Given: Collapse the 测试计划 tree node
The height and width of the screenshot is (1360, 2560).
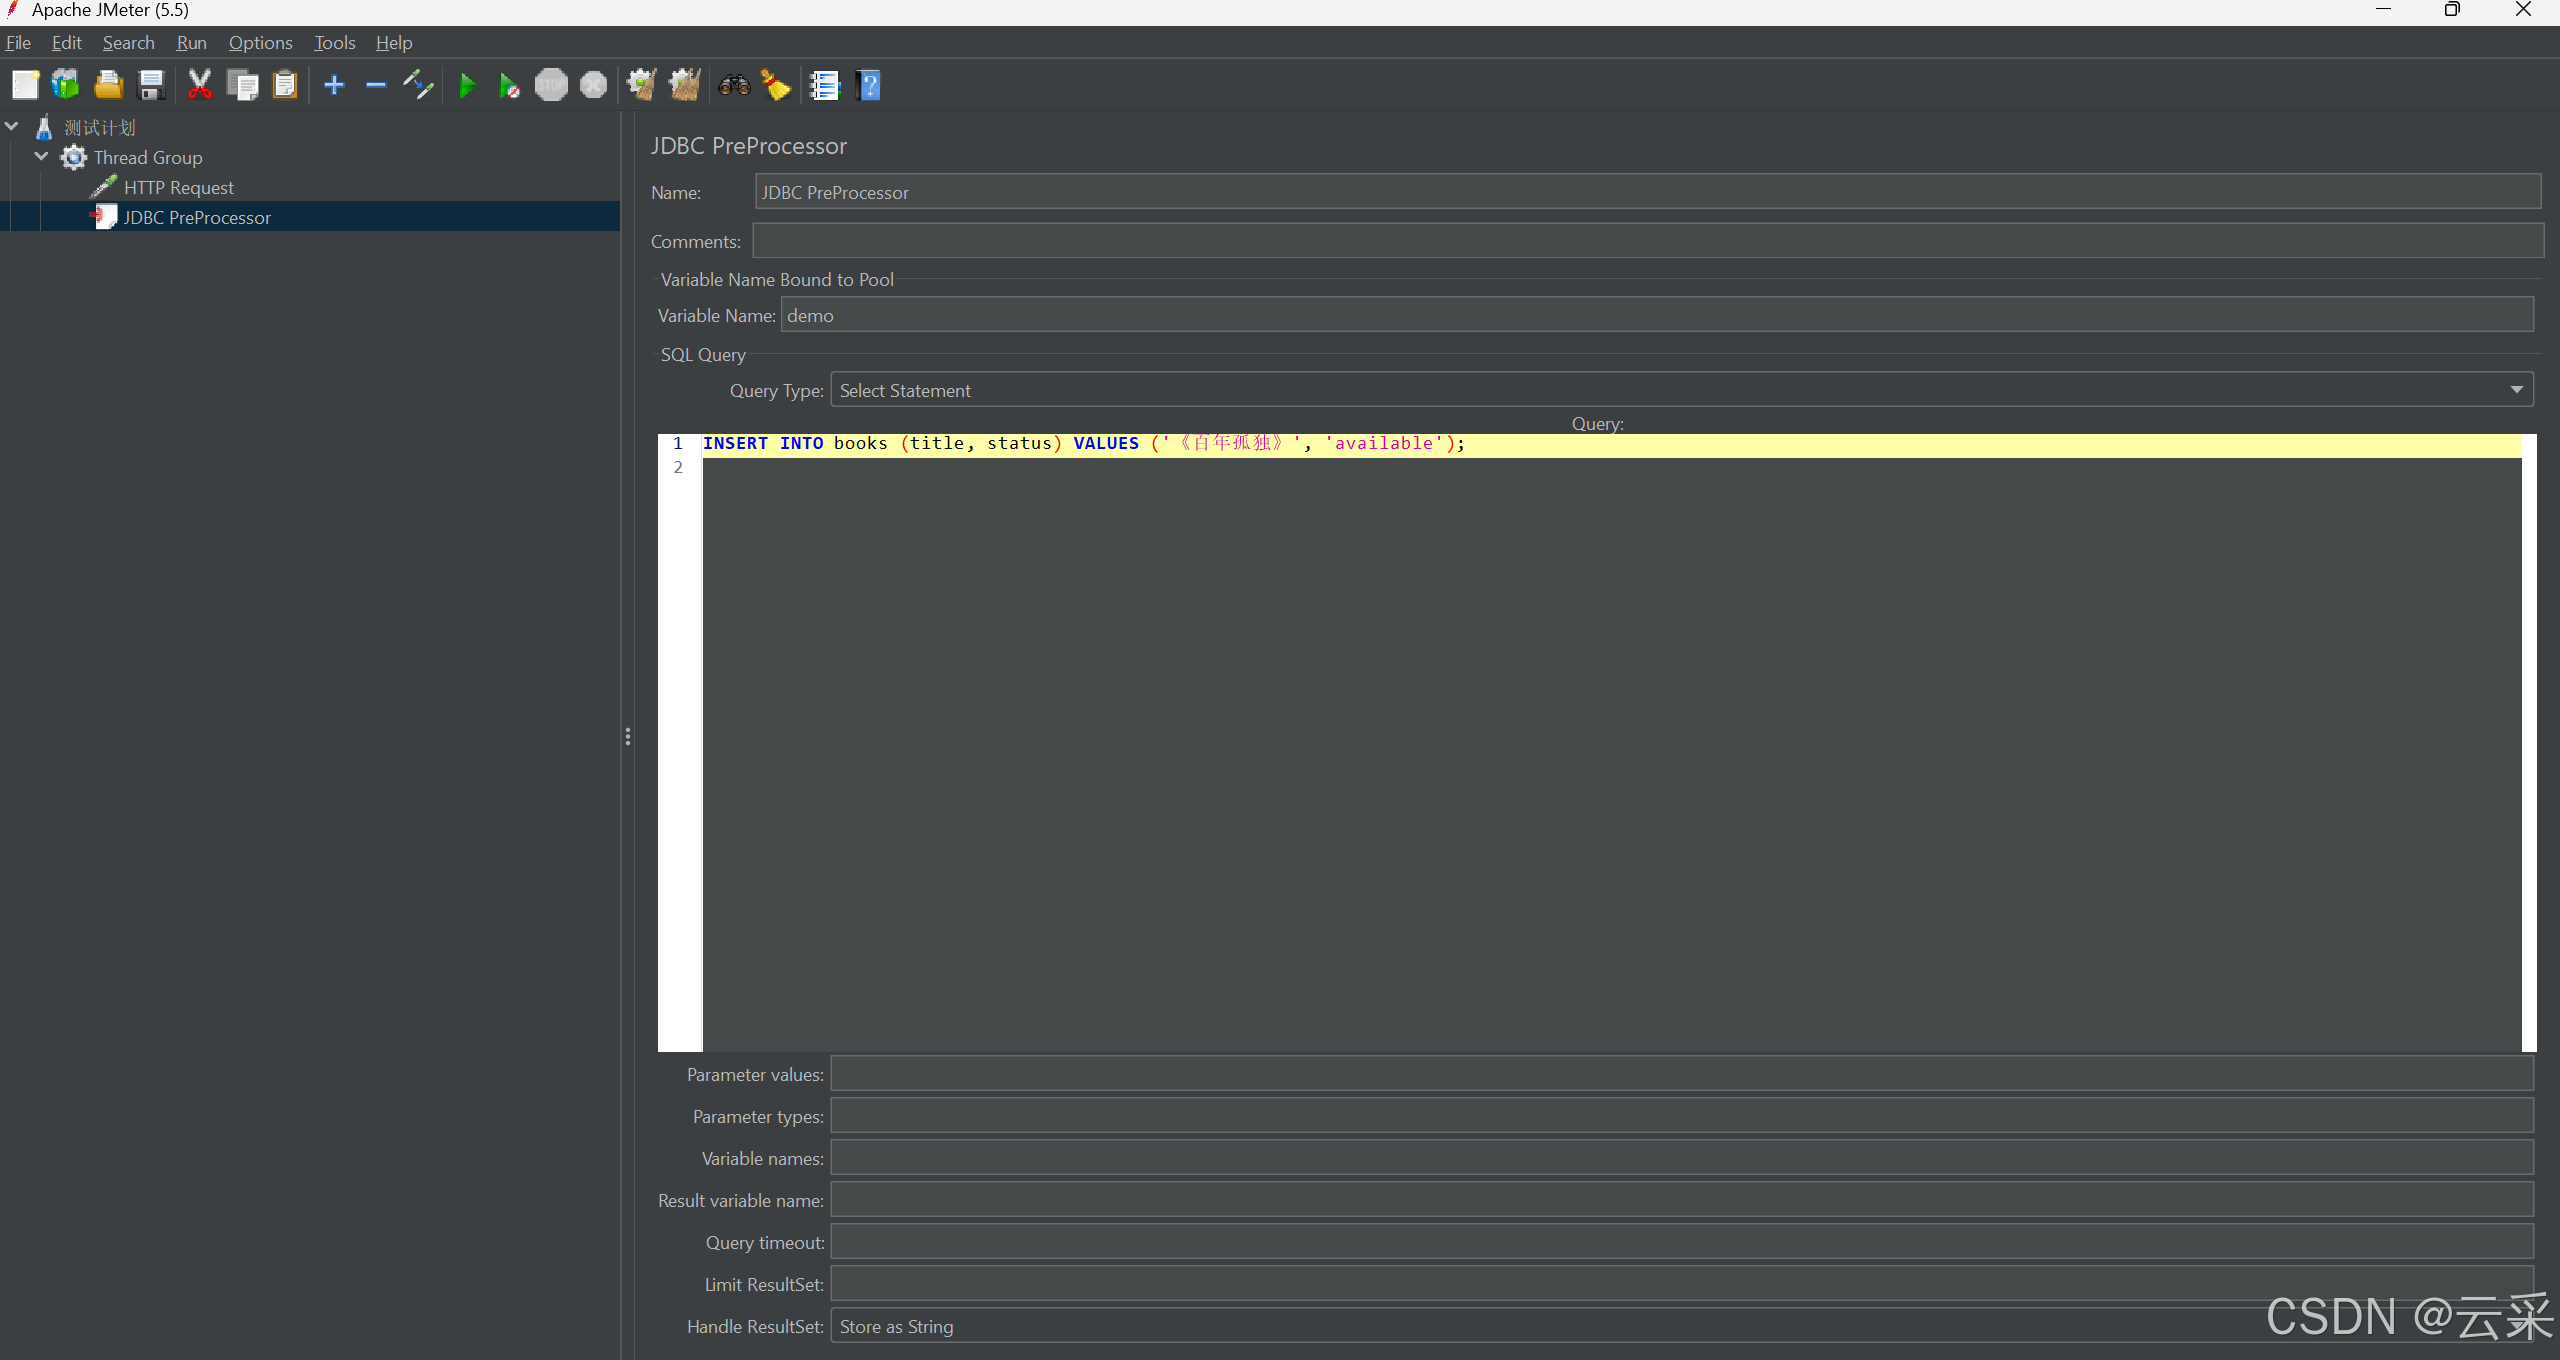Looking at the screenshot, I should [12, 127].
